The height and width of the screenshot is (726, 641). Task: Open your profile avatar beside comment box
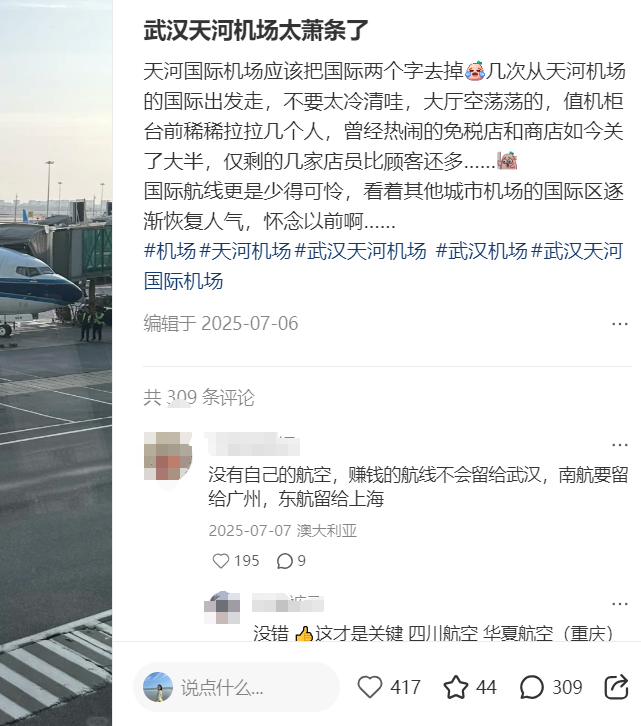point(158,687)
